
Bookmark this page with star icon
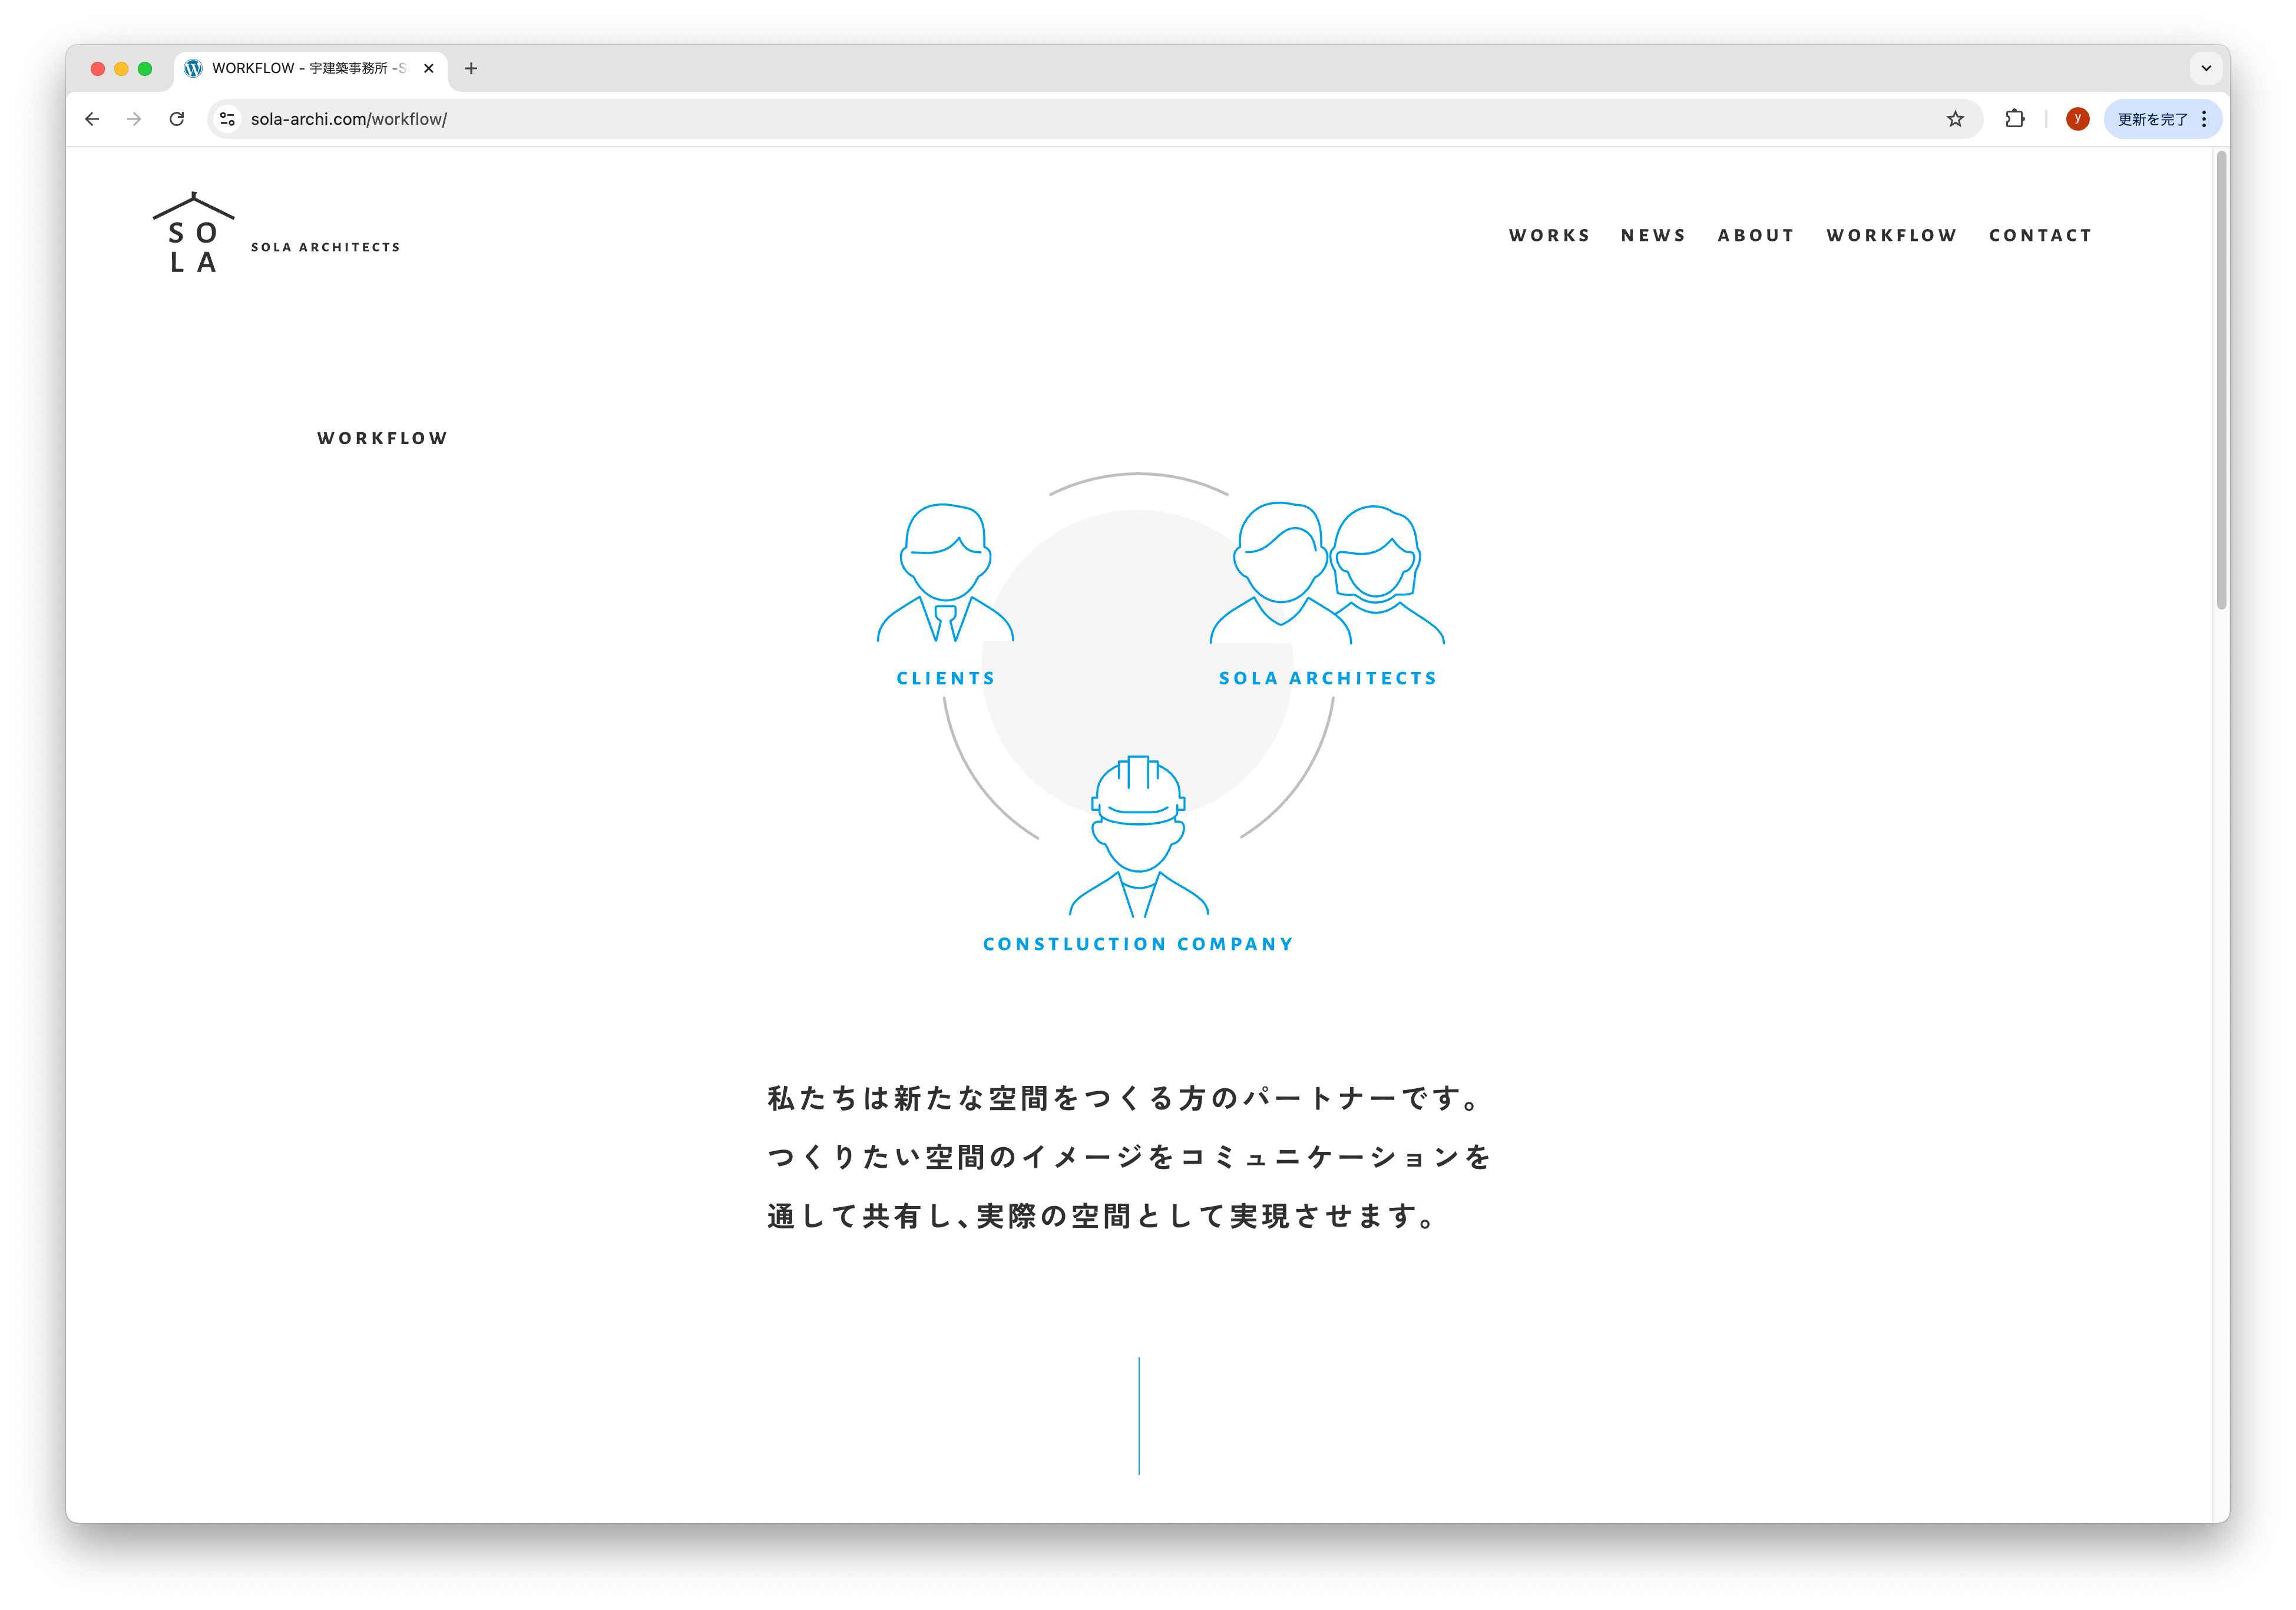pos(1955,119)
